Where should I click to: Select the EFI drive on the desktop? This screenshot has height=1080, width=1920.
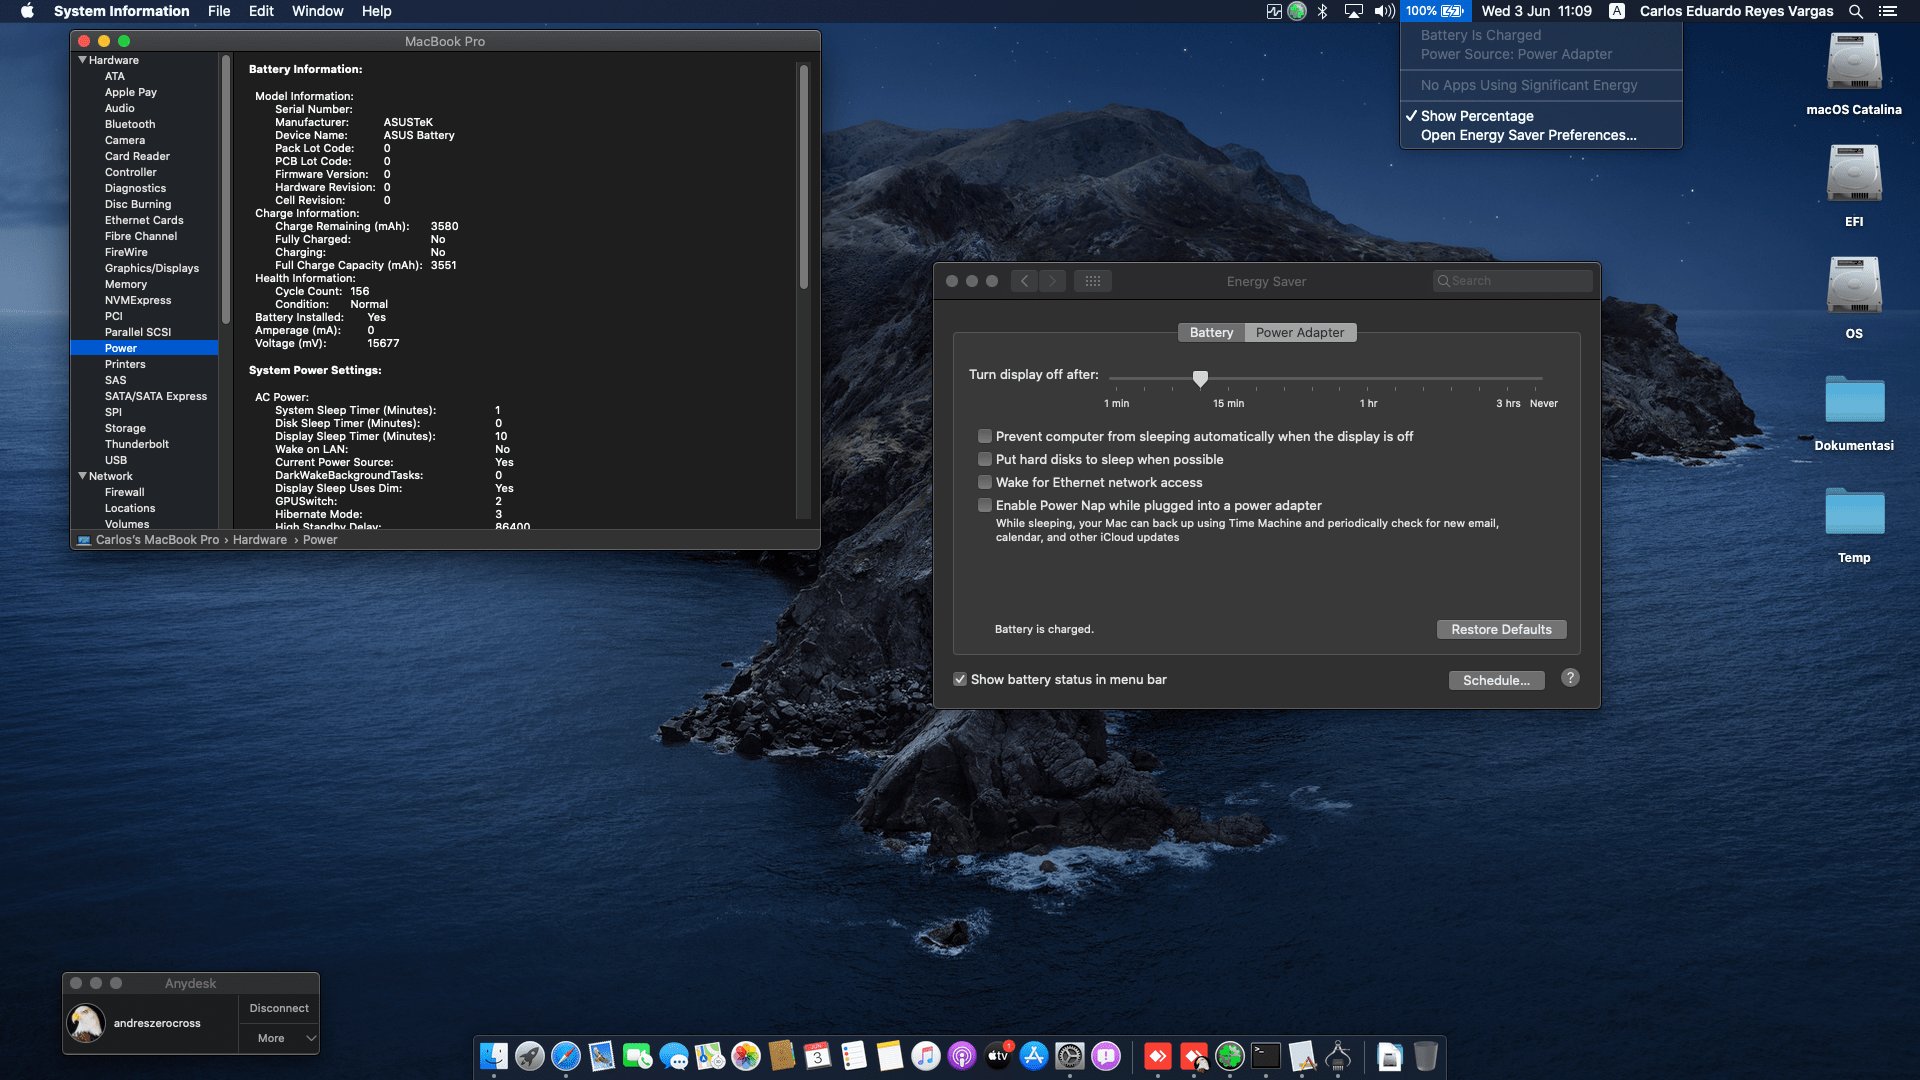pyautogui.click(x=1854, y=185)
